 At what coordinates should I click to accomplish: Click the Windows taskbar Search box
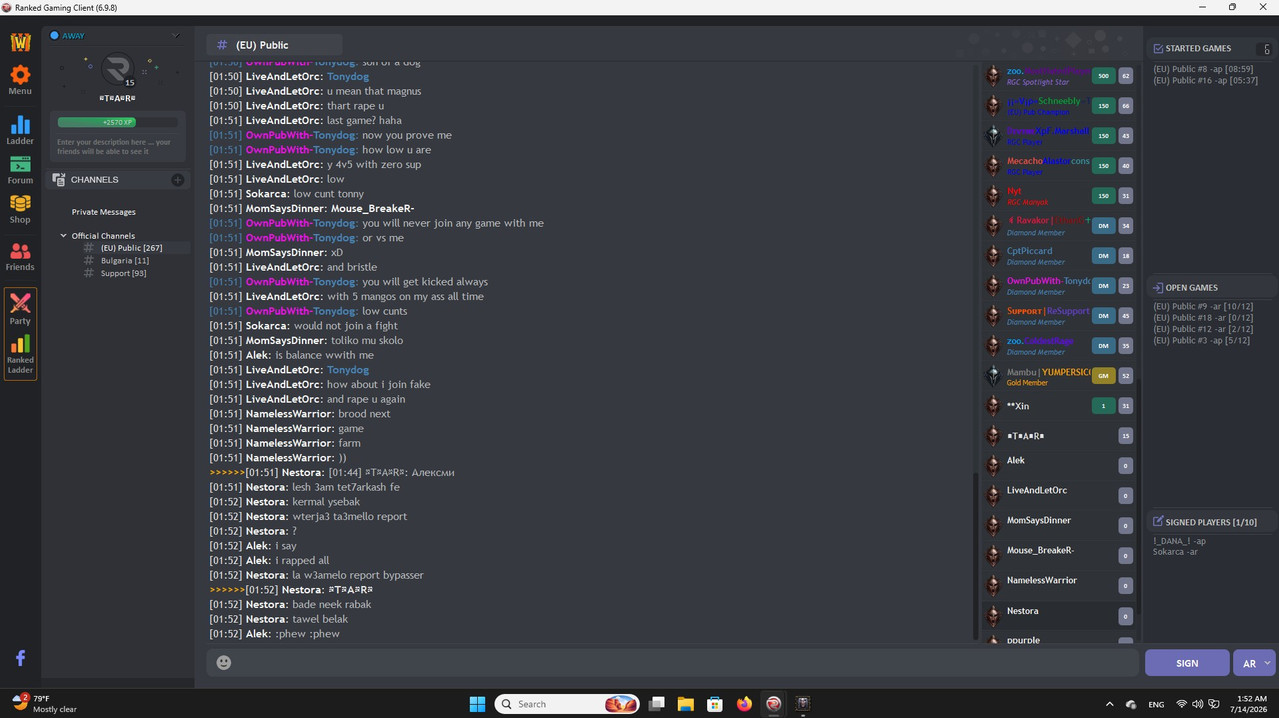(x=567, y=704)
